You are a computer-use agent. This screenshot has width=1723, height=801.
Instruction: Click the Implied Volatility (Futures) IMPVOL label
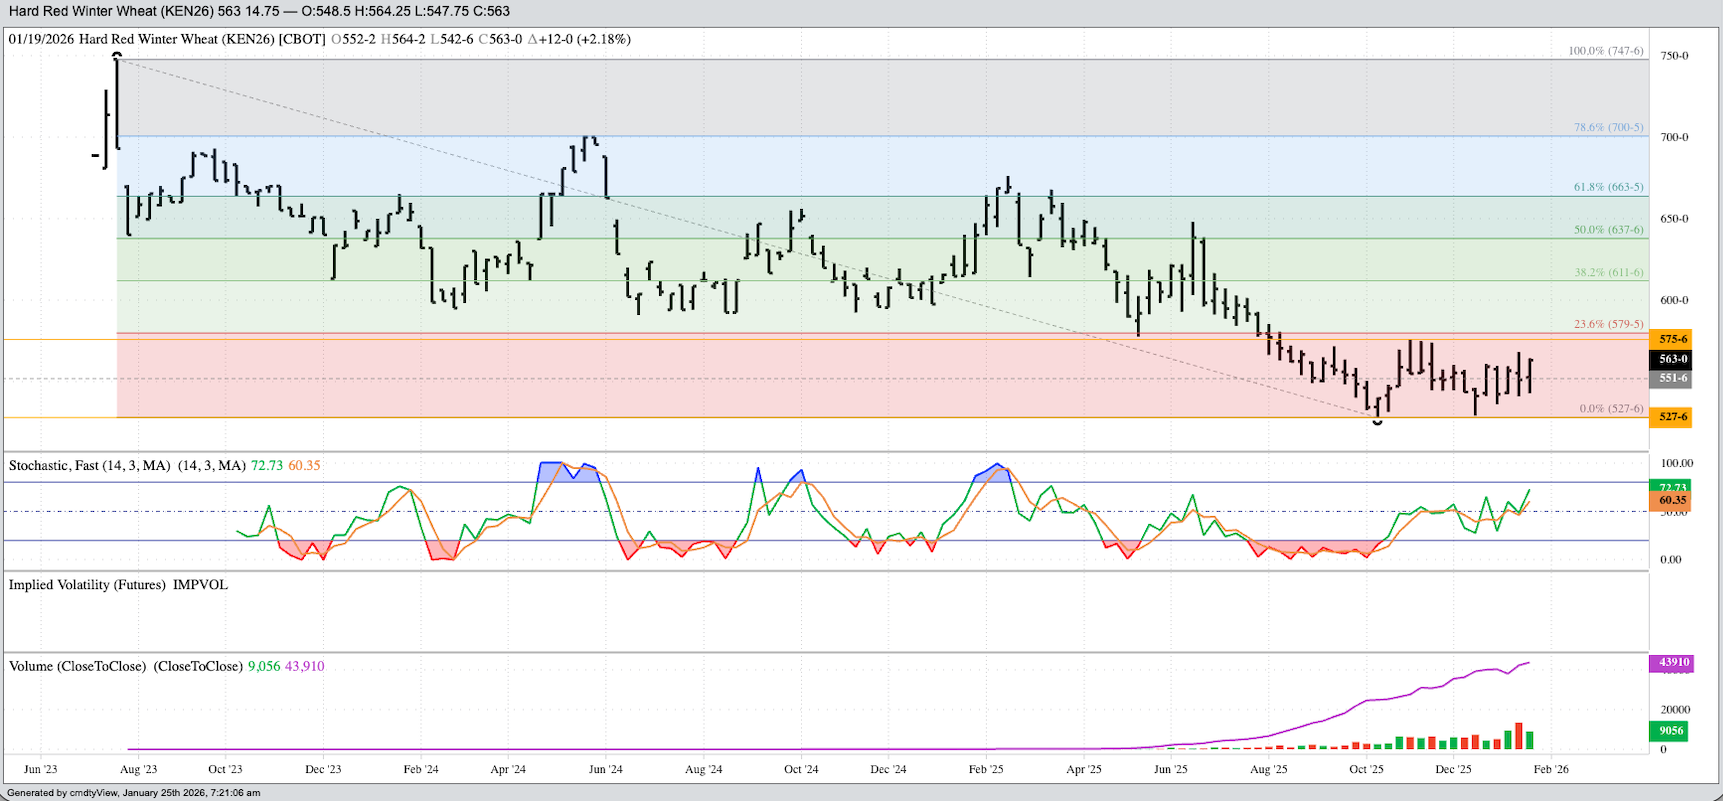coord(118,585)
